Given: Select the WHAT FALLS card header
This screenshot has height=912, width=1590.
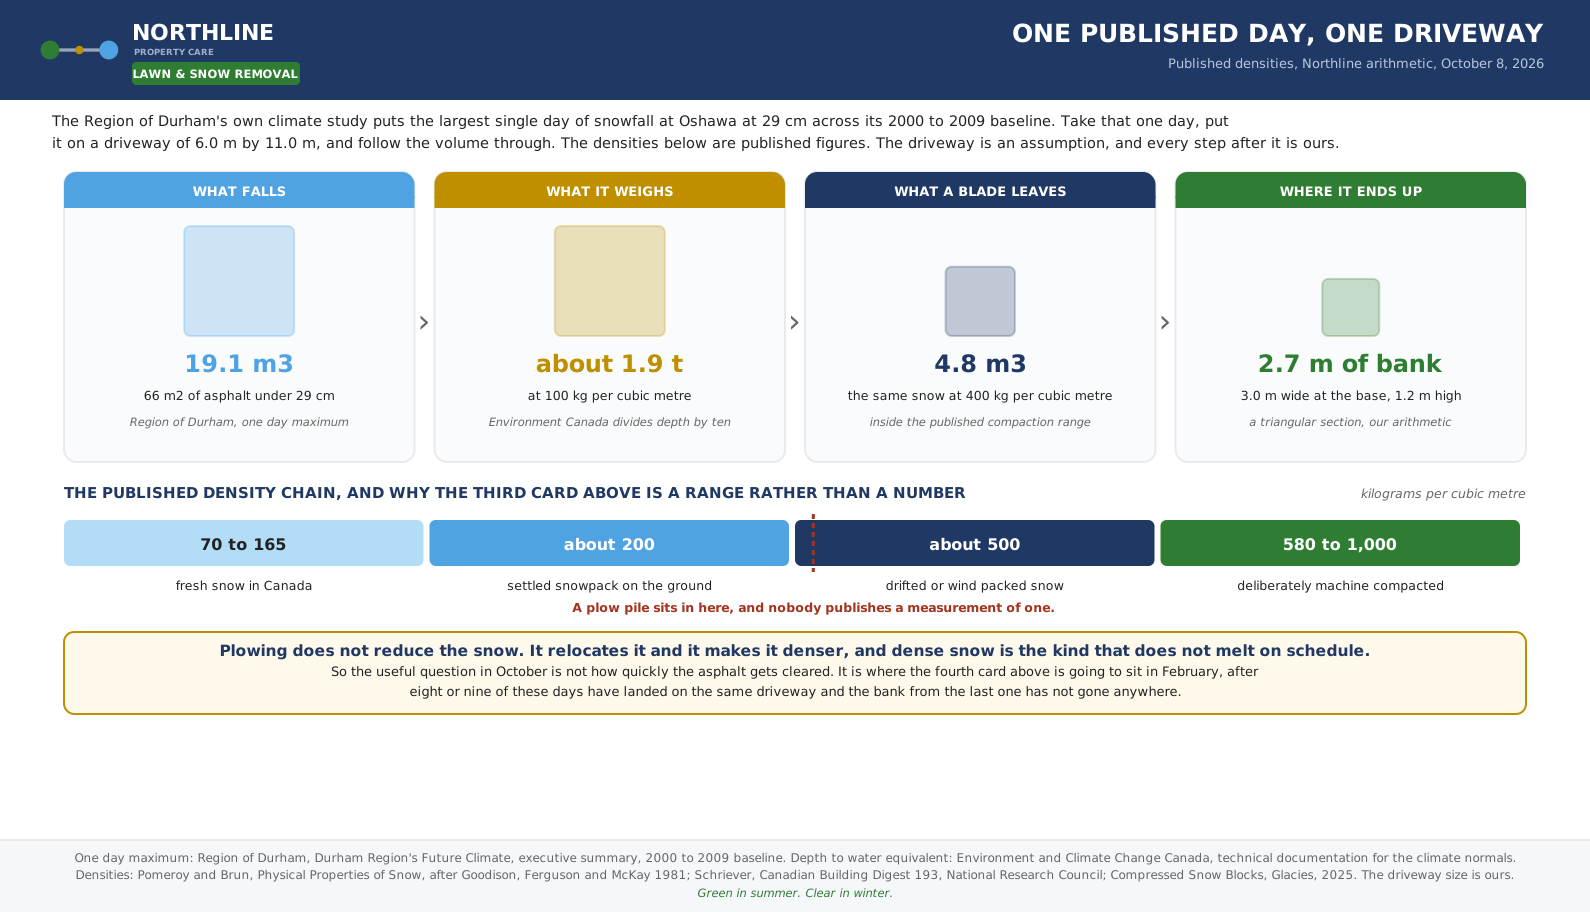Looking at the screenshot, I should point(239,190).
